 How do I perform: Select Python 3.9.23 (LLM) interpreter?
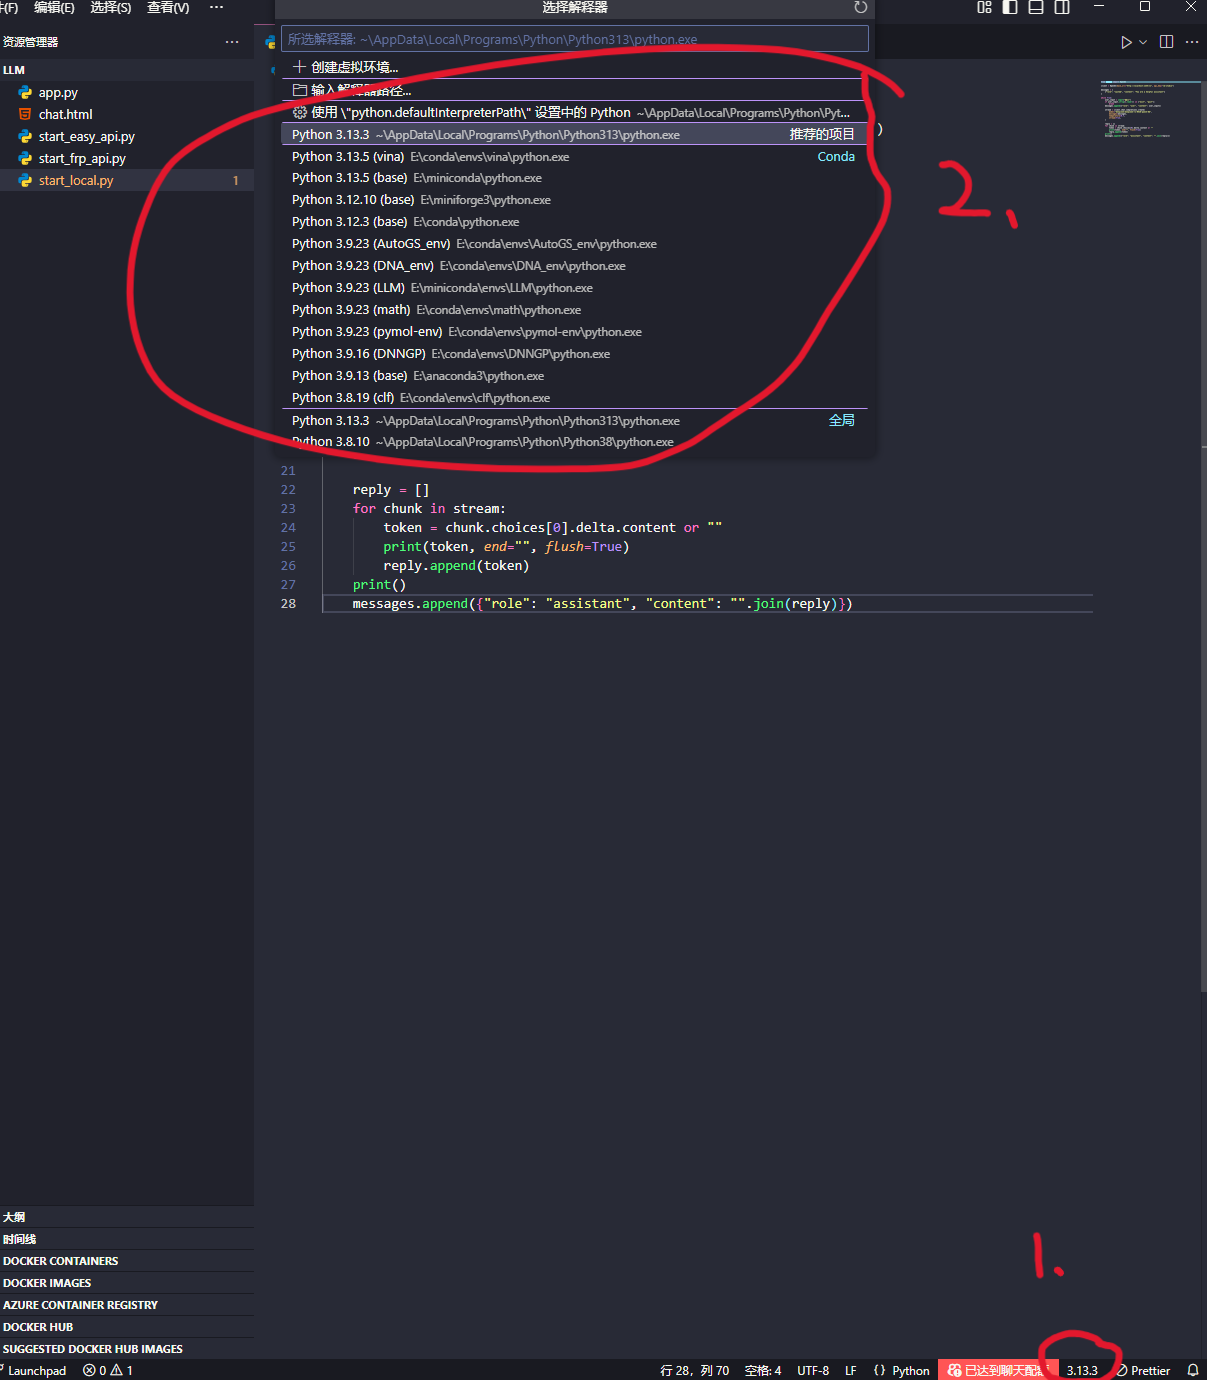point(574,288)
